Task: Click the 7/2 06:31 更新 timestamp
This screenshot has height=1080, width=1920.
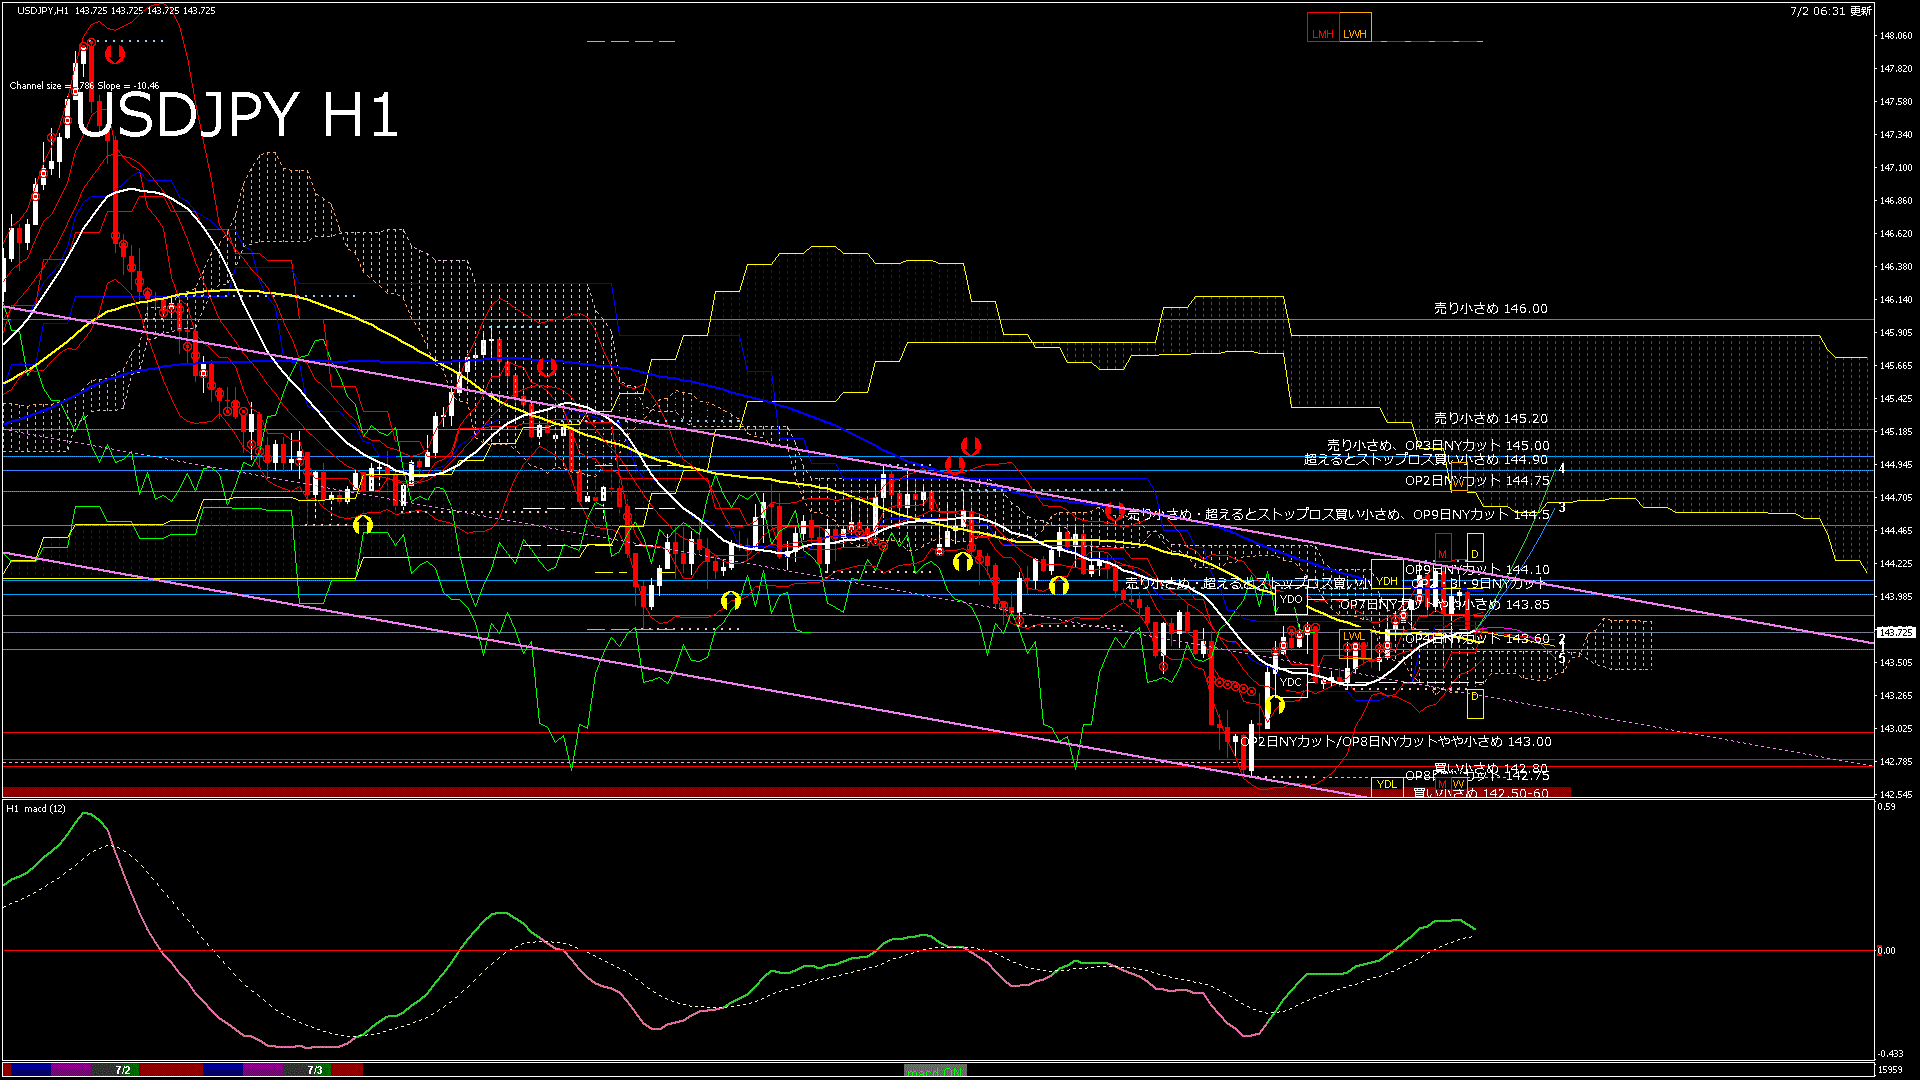Action: click(x=1830, y=11)
